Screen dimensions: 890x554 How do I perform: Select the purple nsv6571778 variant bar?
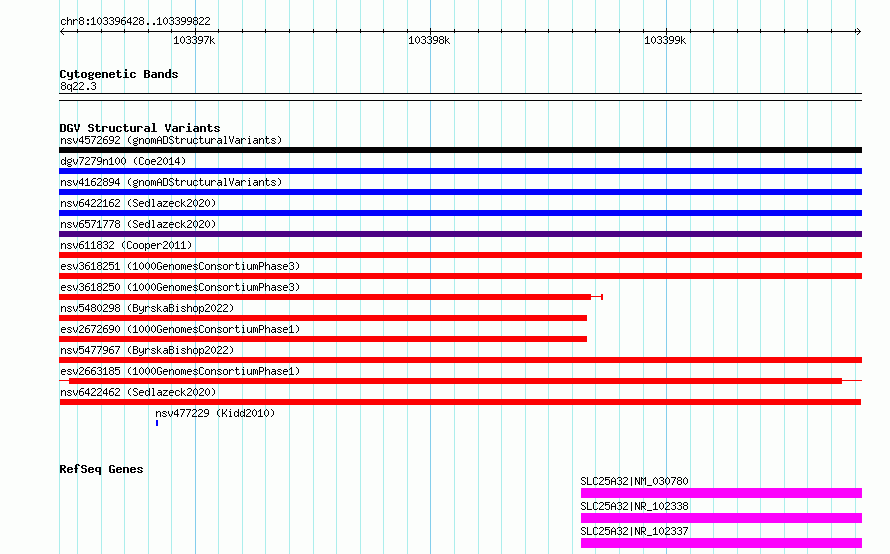460,234
